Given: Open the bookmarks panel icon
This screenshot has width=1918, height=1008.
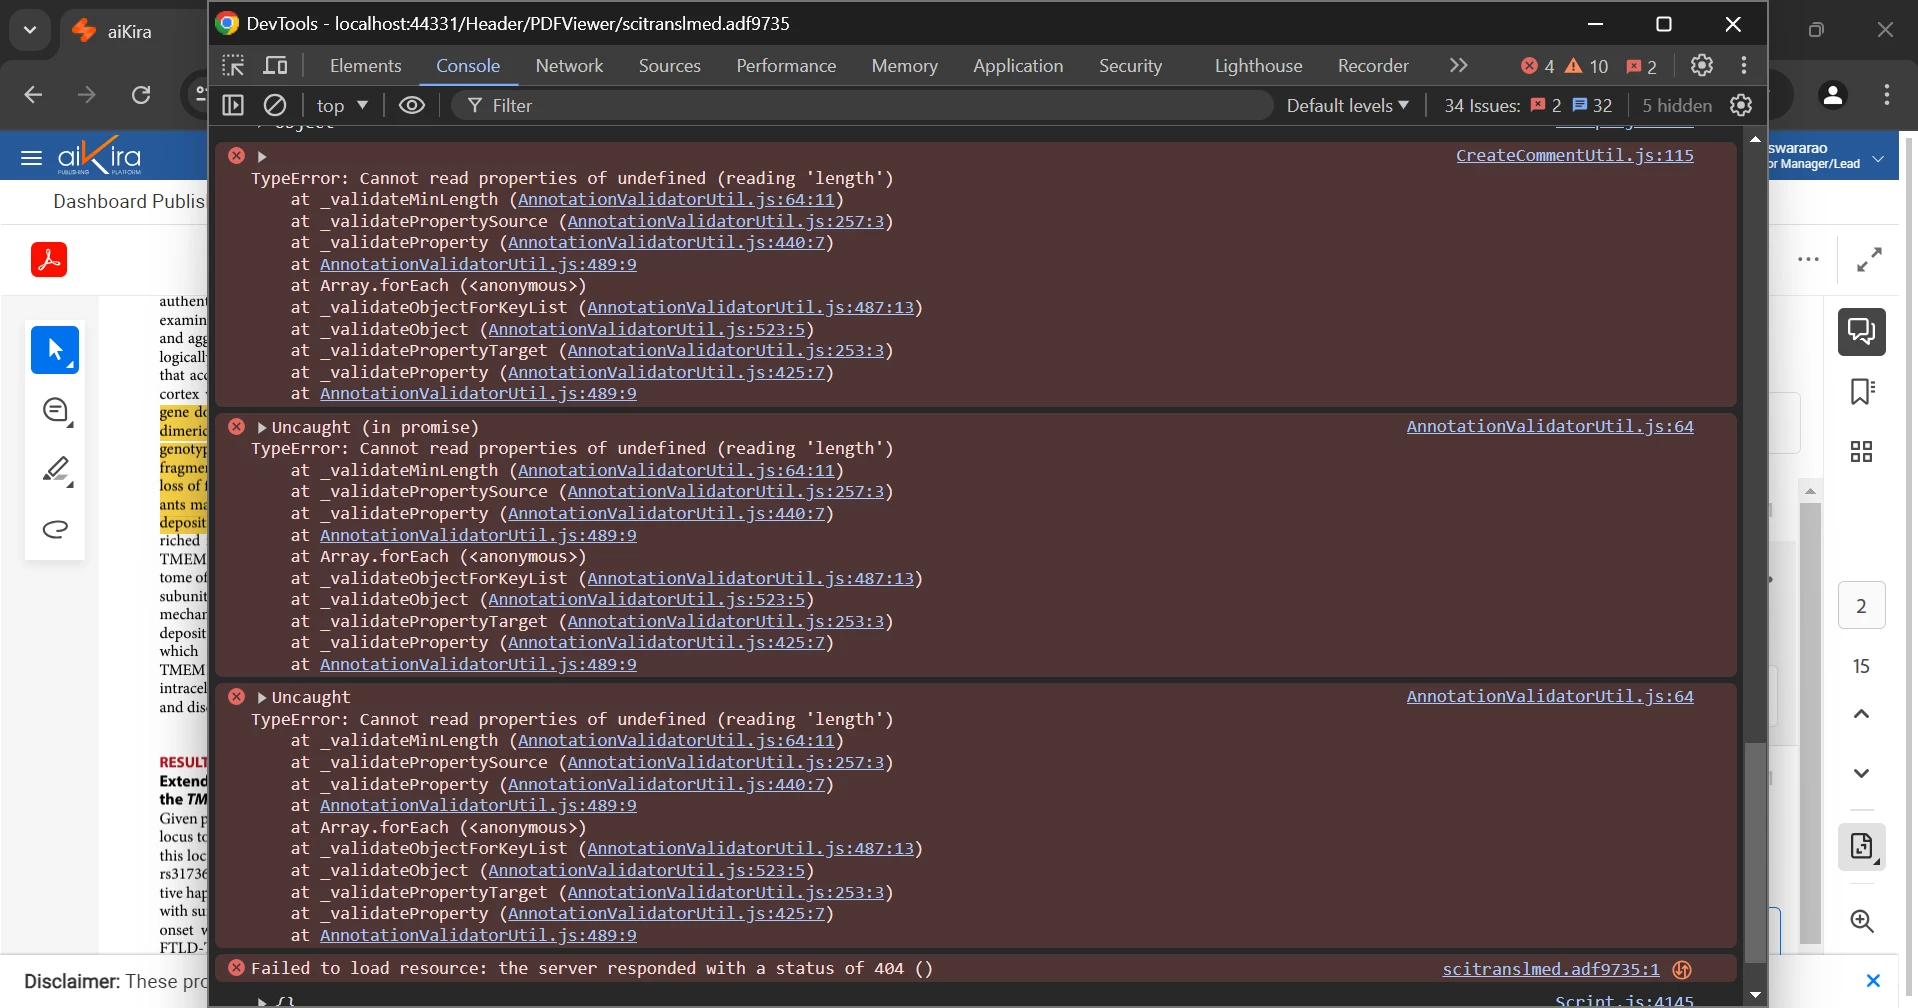Looking at the screenshot, I should click(1861, 391).
